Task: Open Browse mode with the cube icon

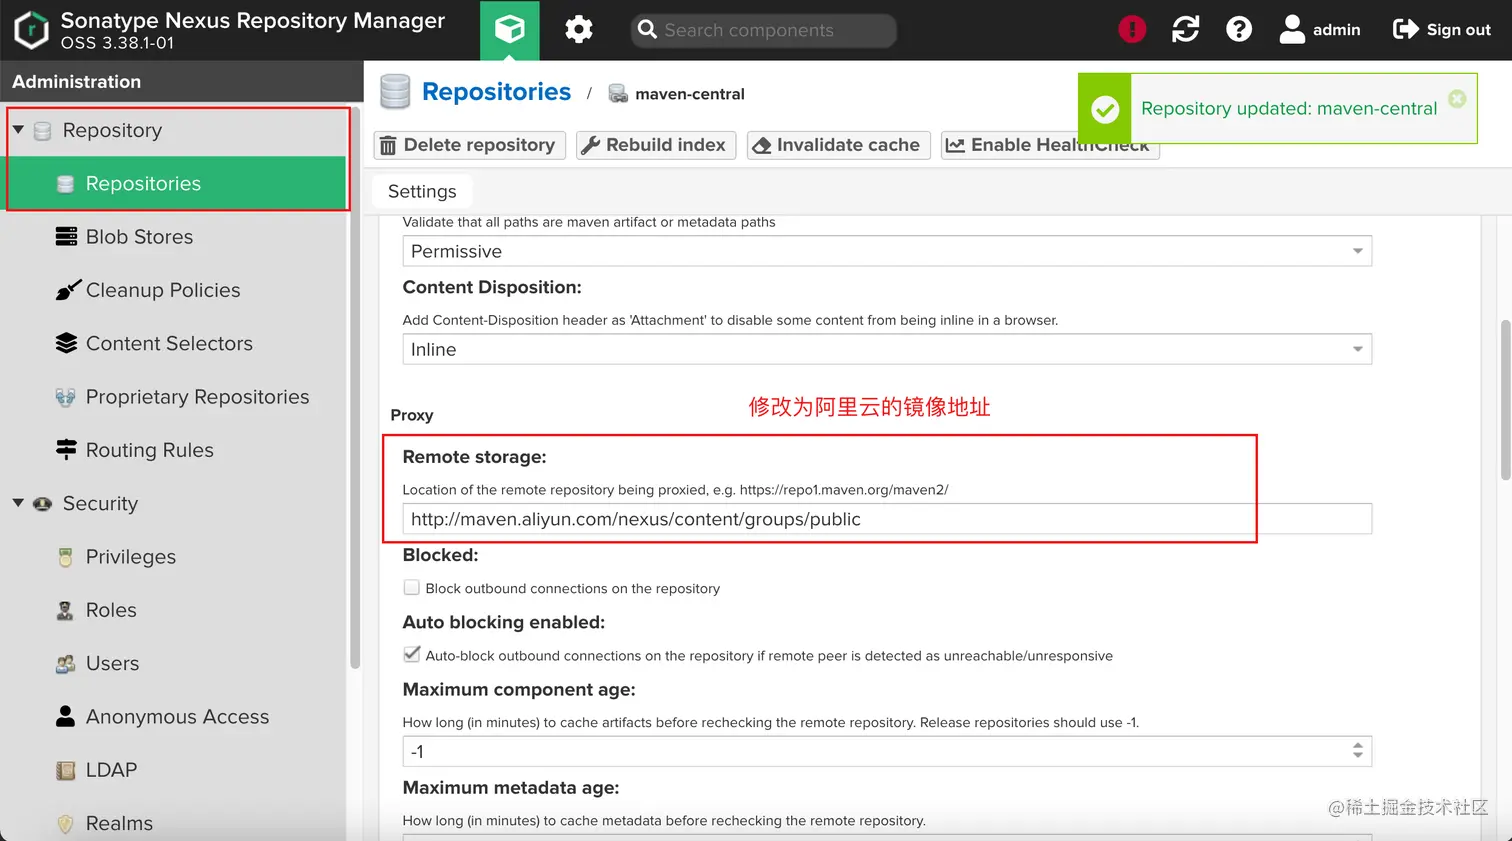Action: point(509,30)
